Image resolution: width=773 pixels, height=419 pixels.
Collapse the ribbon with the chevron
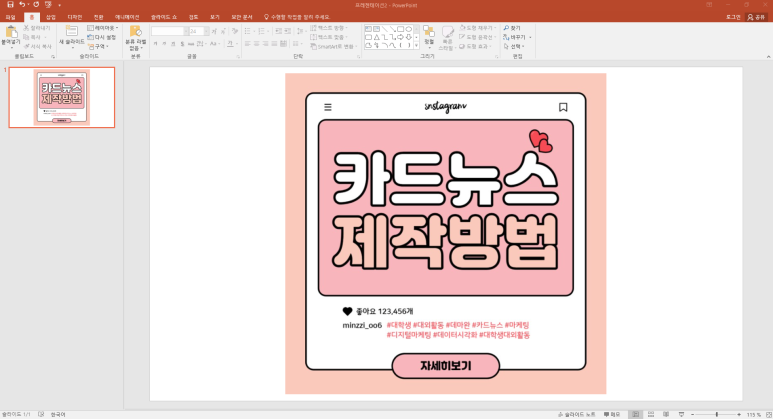768,57
